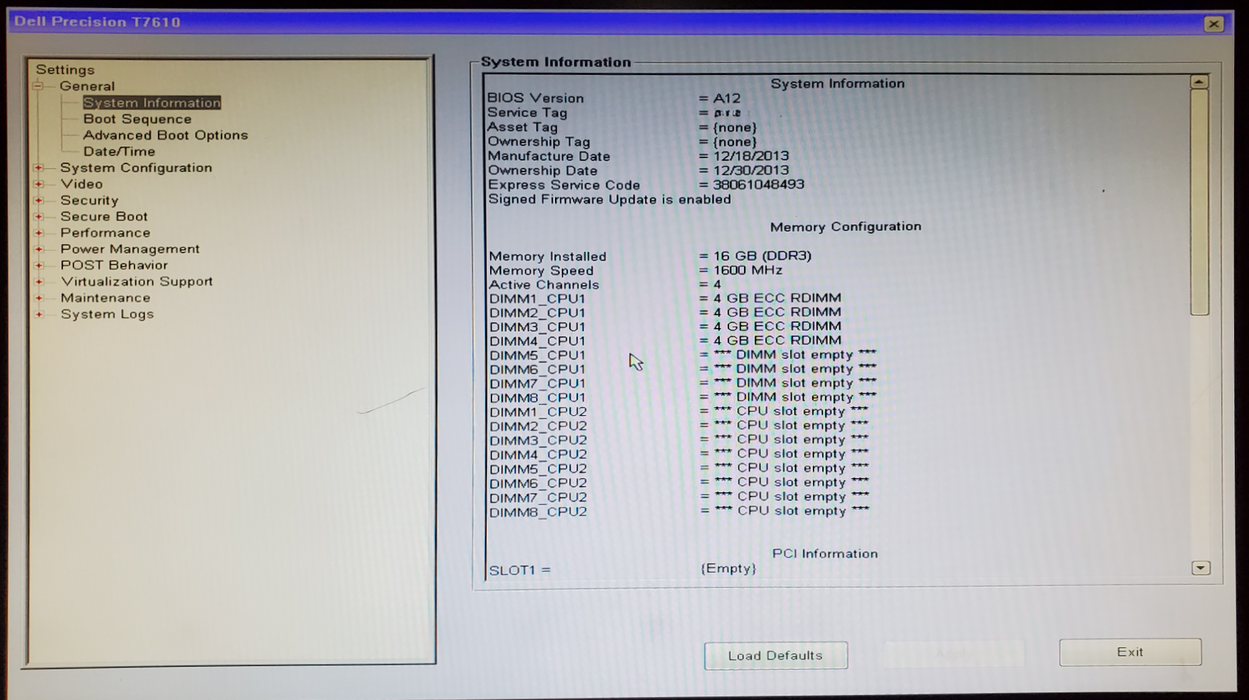Screen dimensions: 1249x700
Task: Select System Information tree item
Action: pos(151,103)
